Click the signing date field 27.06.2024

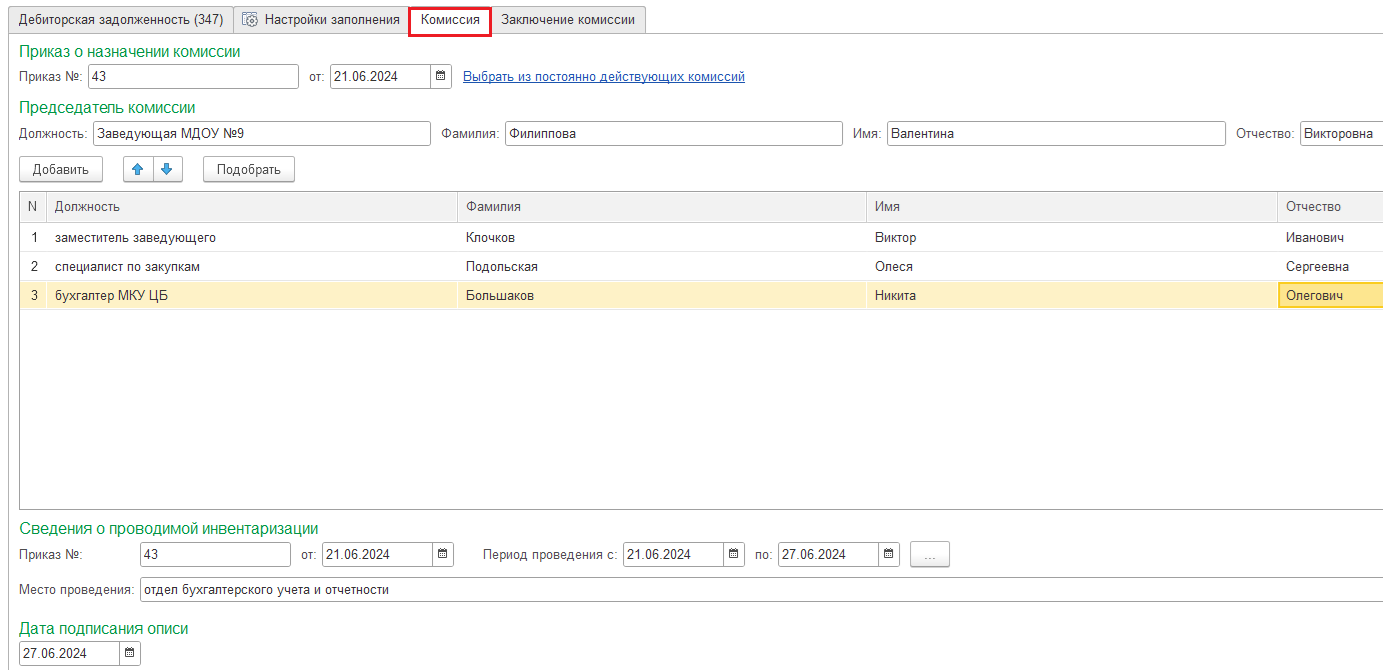point(69,654)
